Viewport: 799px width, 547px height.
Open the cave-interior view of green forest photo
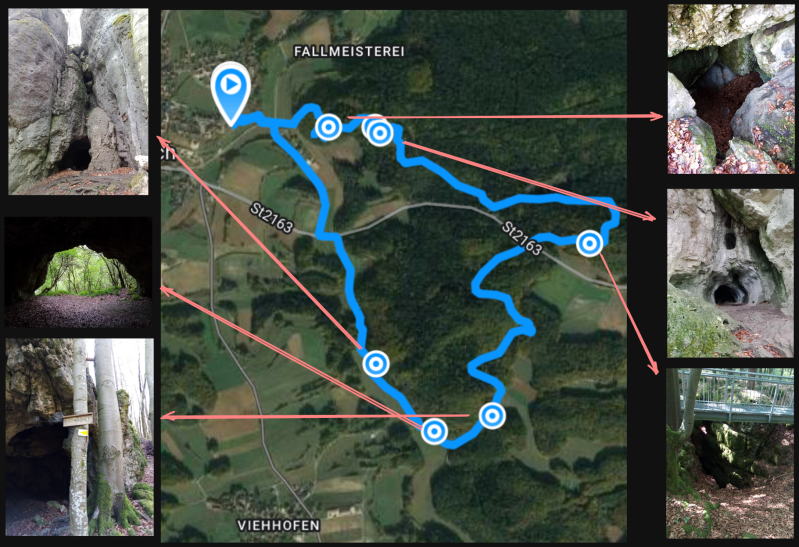tap(78, 272)
